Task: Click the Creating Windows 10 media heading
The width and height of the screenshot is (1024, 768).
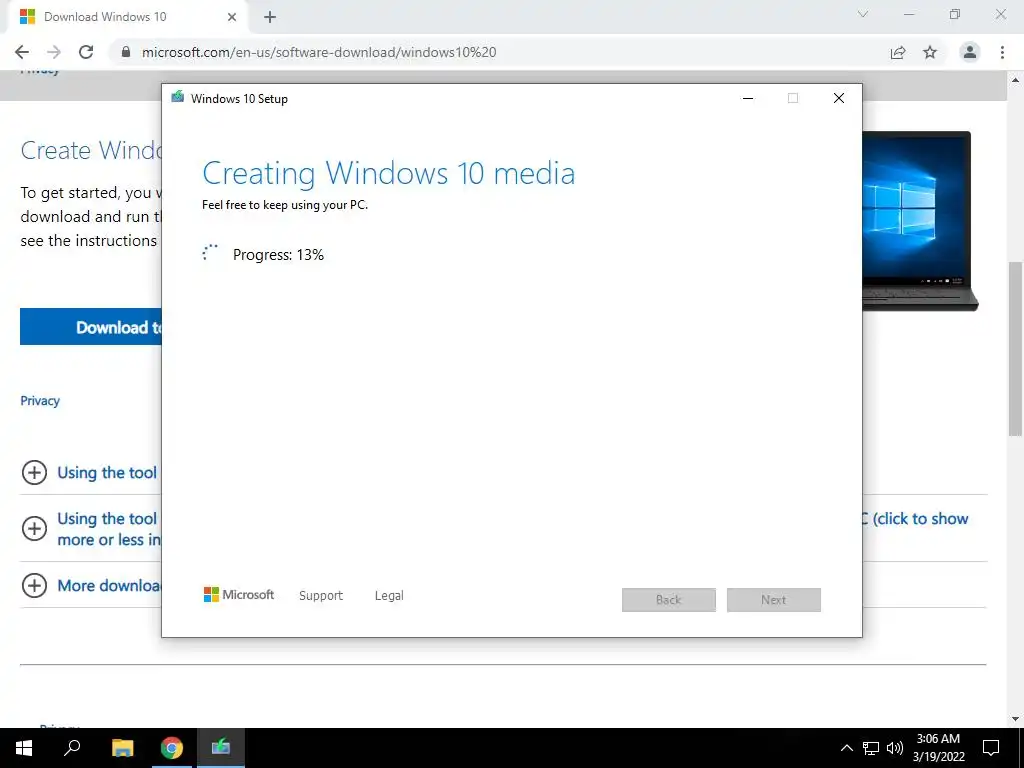Action: 389,173
